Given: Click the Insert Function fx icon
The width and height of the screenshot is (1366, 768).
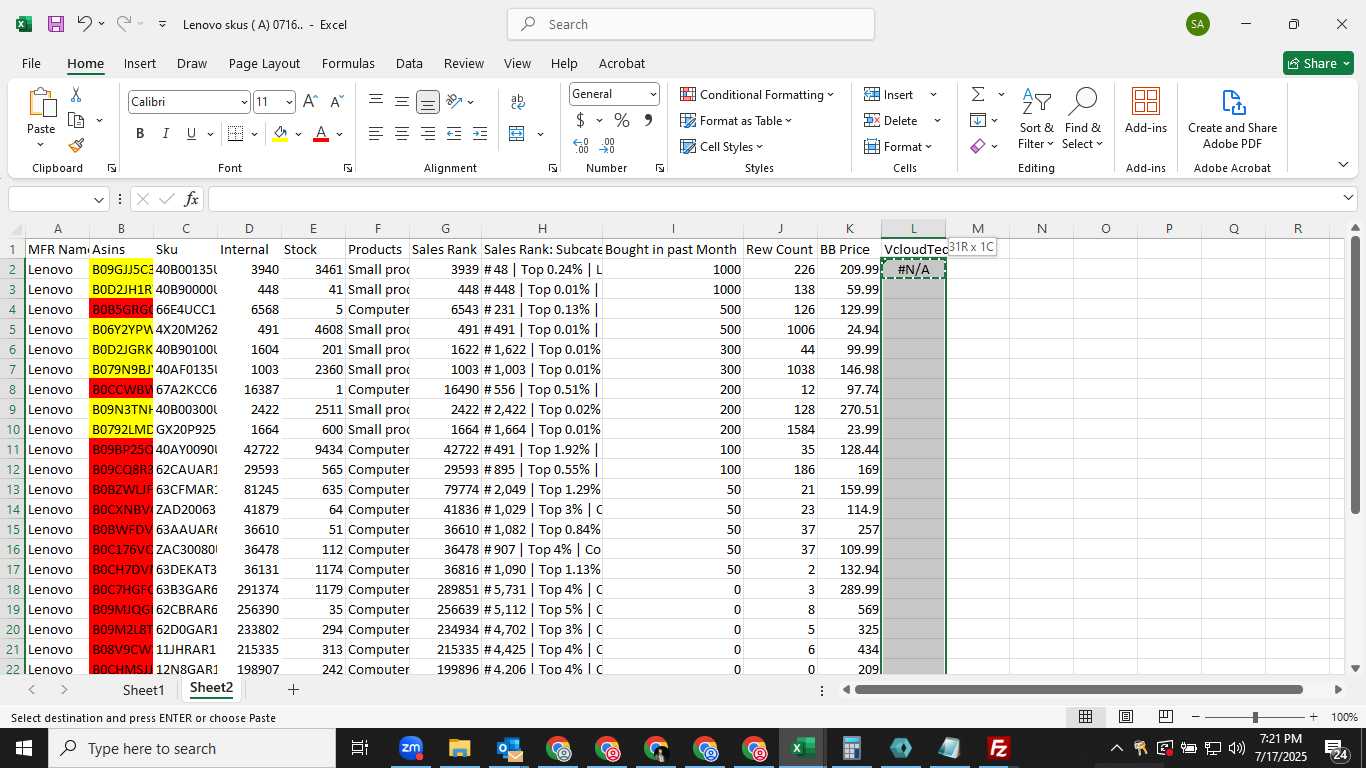Looking at the screenshot, I should [191, 199].
